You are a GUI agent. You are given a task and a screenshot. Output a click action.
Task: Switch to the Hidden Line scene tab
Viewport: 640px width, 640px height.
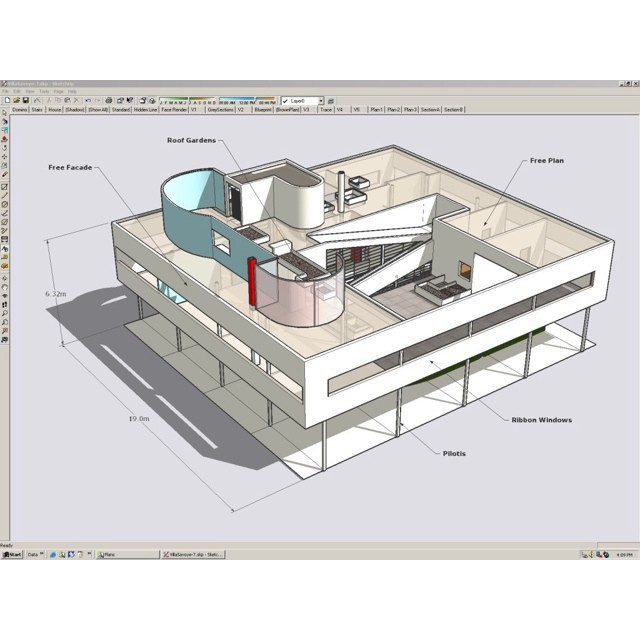tap(146, 110)
